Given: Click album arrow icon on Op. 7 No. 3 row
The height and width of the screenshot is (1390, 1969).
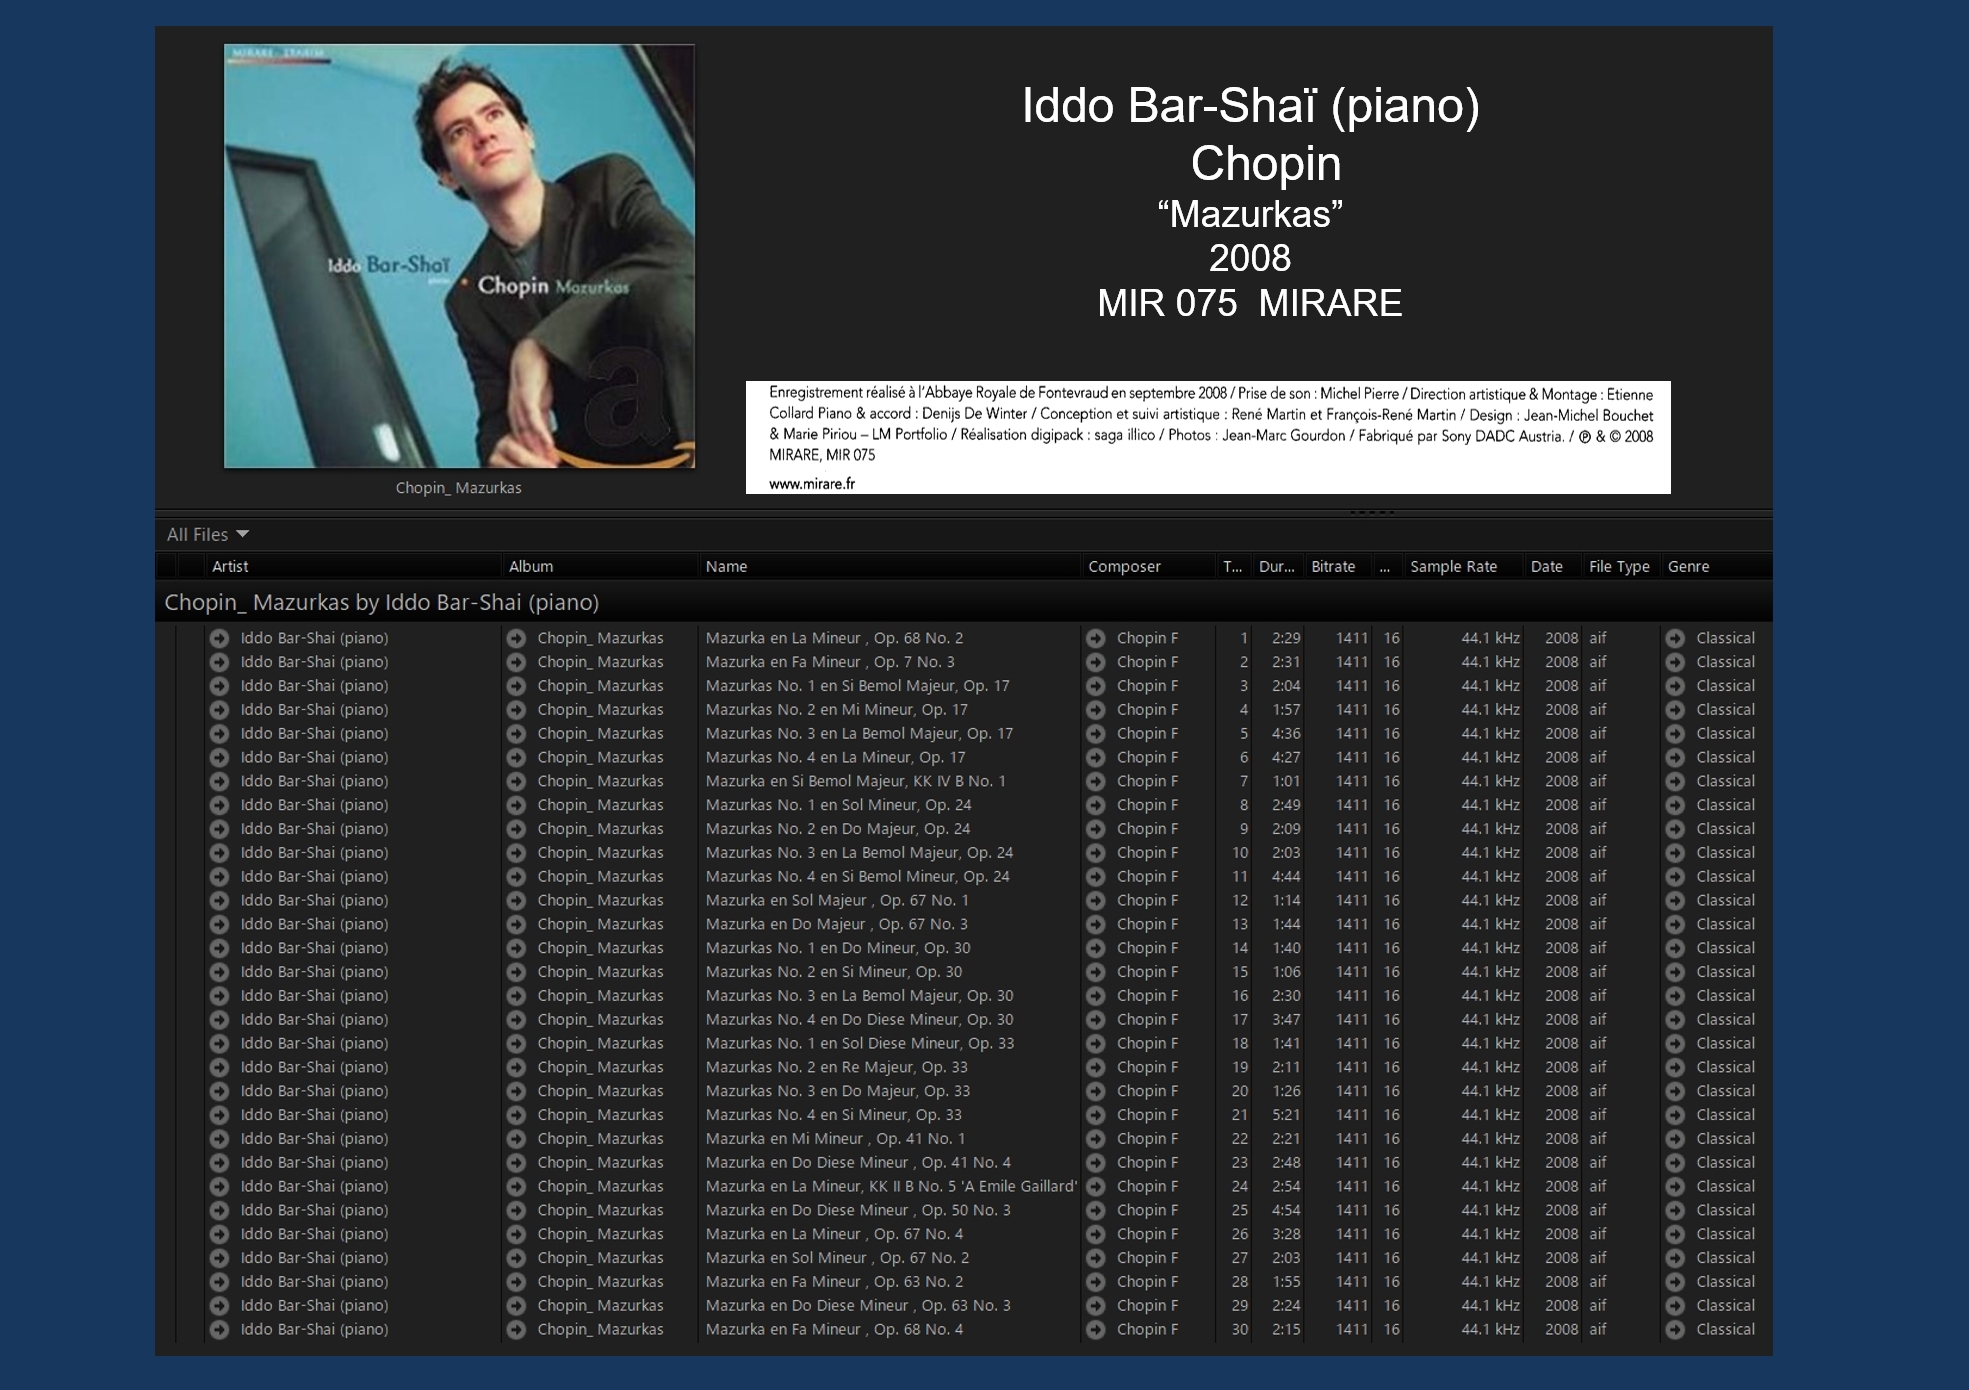Looking at the screenshot, I should coord(516,662).
